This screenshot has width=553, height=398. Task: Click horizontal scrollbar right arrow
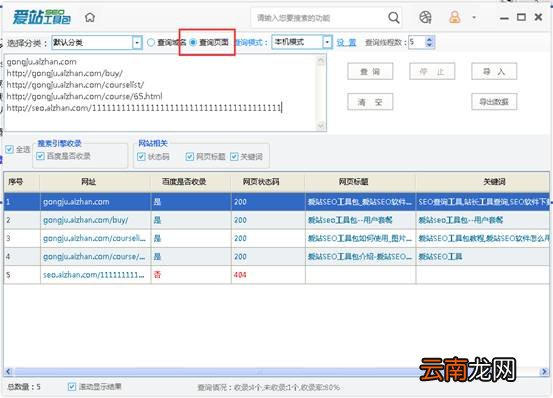pos(545,372)
